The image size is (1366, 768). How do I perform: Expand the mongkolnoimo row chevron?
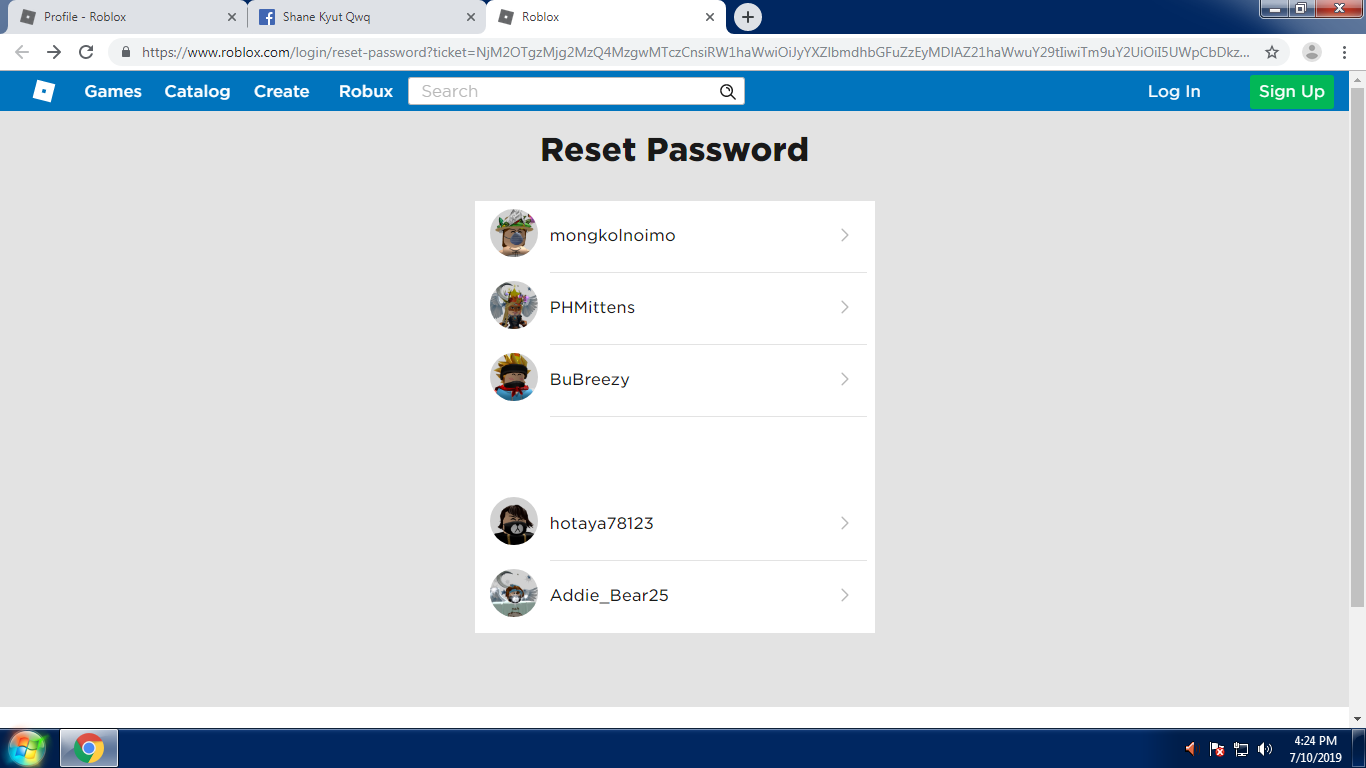click(x=845, y=235)
